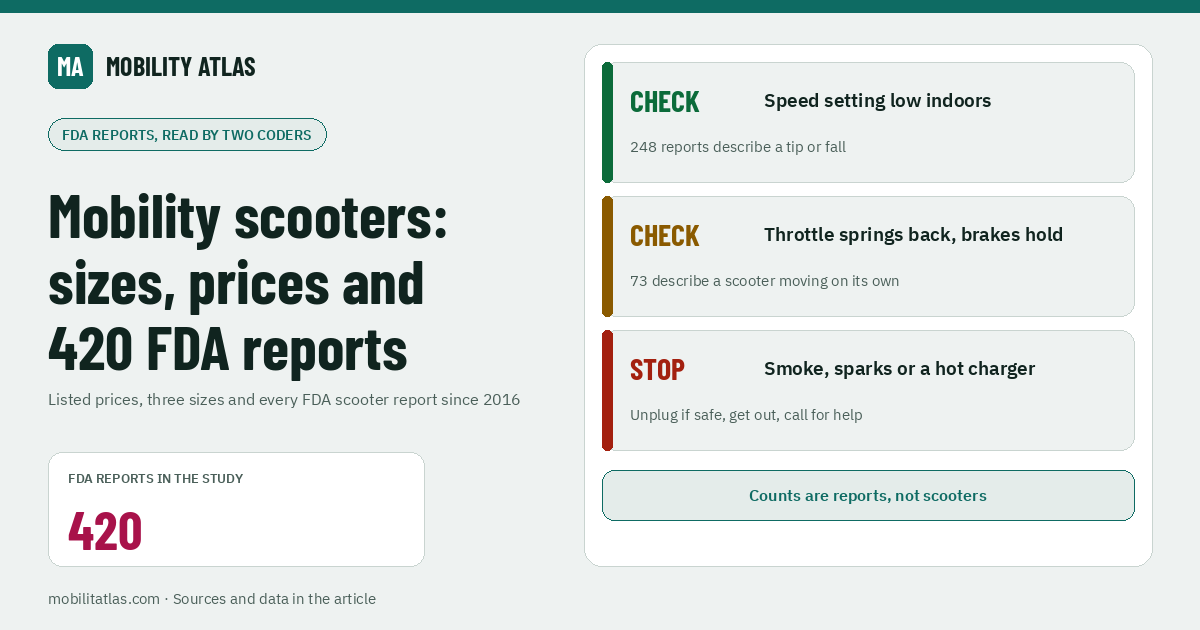Click the headline about mobility scooters
The width and height of the screenshot is (1200, 630).
click(248, 283)
